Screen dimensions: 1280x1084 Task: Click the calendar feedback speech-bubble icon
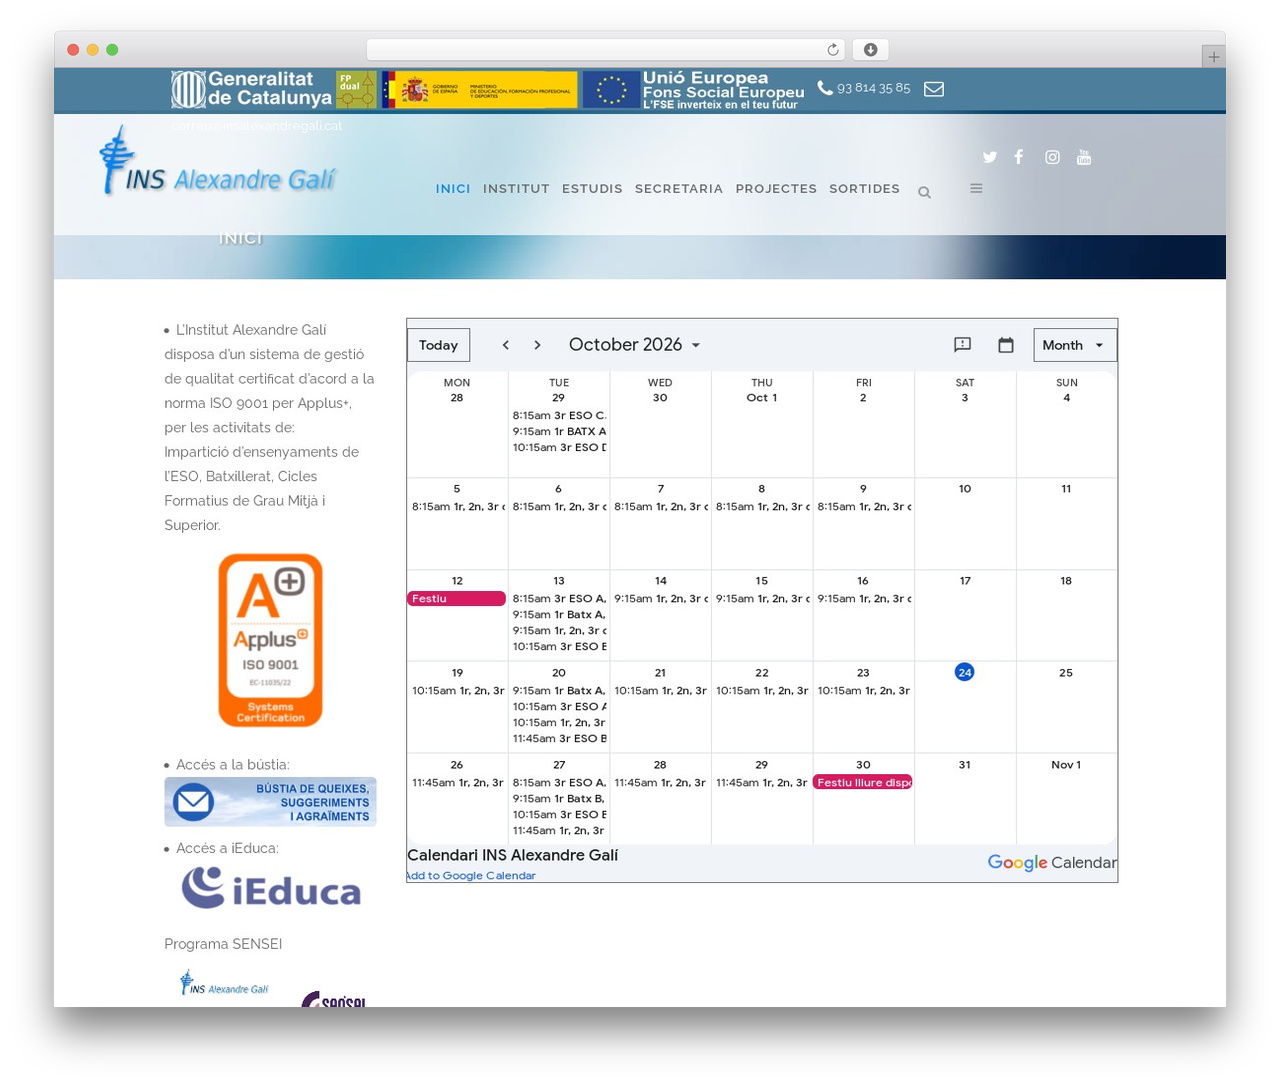[x=962, y=345]
